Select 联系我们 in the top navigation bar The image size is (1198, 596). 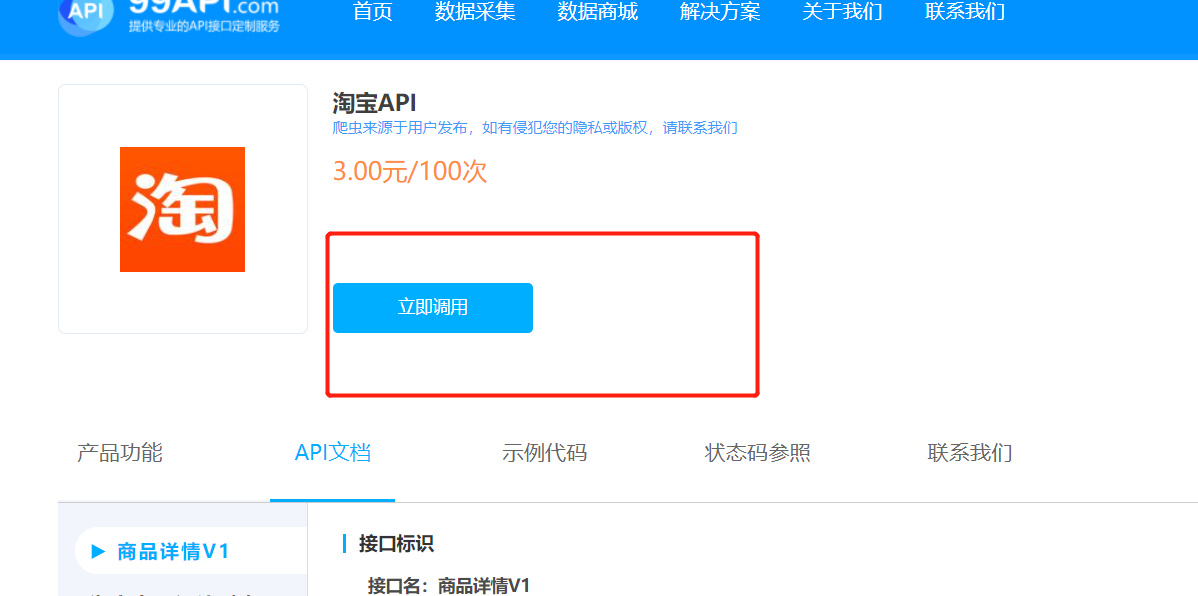[965, 12]
